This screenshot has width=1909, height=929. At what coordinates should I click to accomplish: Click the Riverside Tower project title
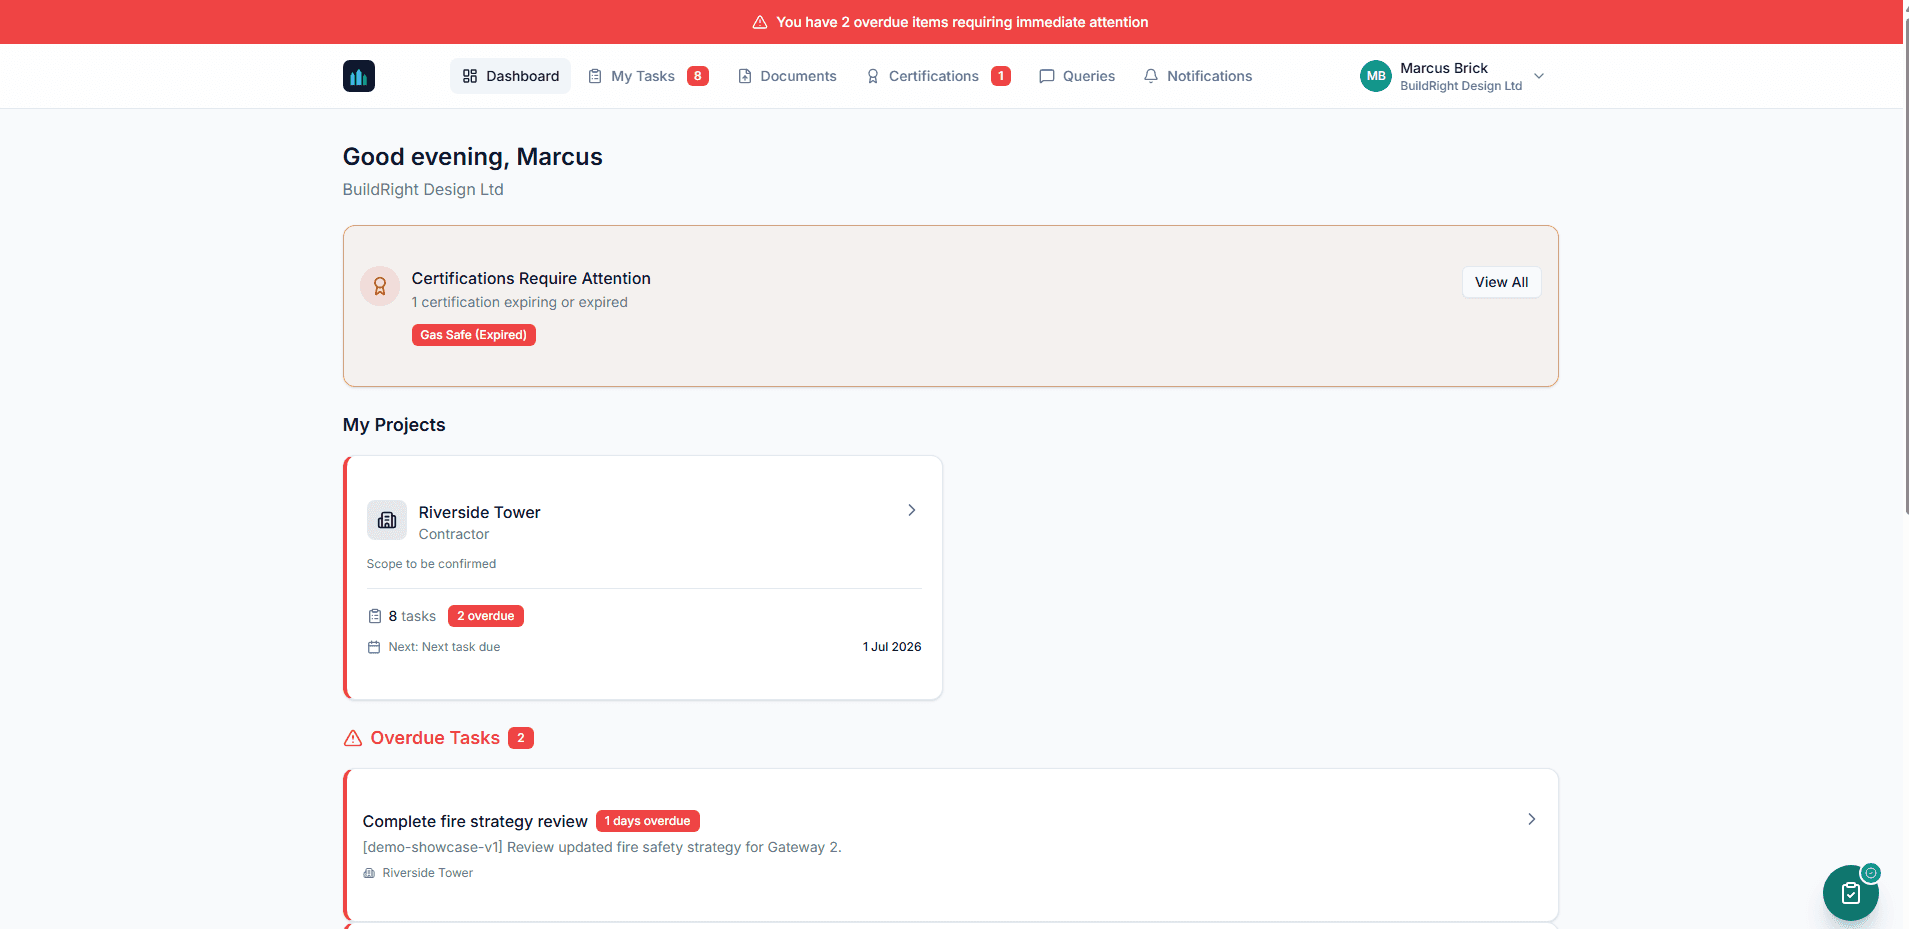[x=479, y=512]
